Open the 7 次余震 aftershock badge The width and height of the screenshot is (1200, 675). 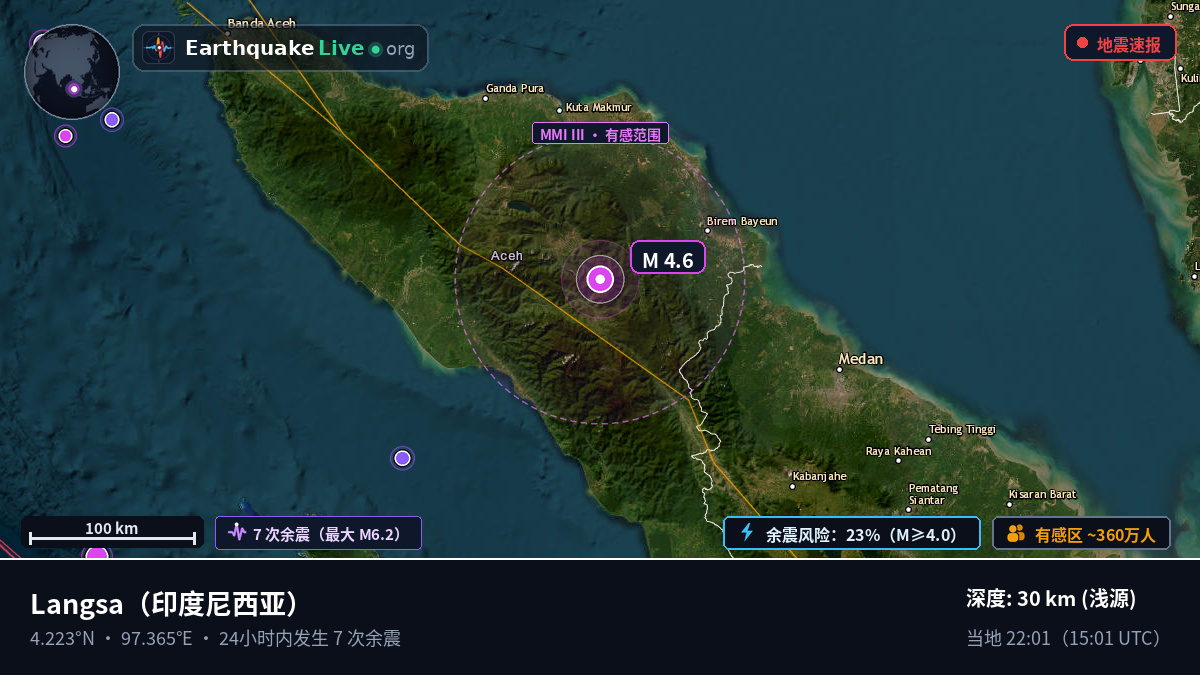[318, 533]
